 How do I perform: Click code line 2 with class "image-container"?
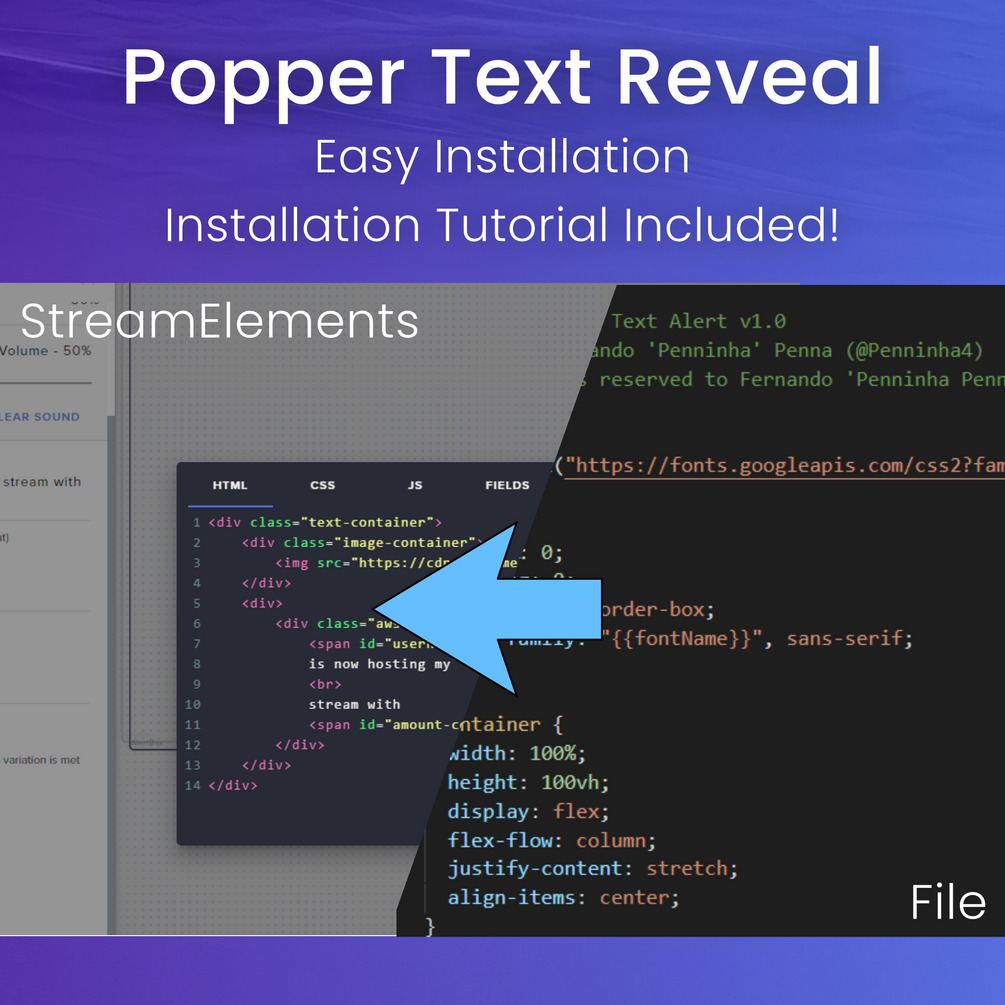[362, 543]
